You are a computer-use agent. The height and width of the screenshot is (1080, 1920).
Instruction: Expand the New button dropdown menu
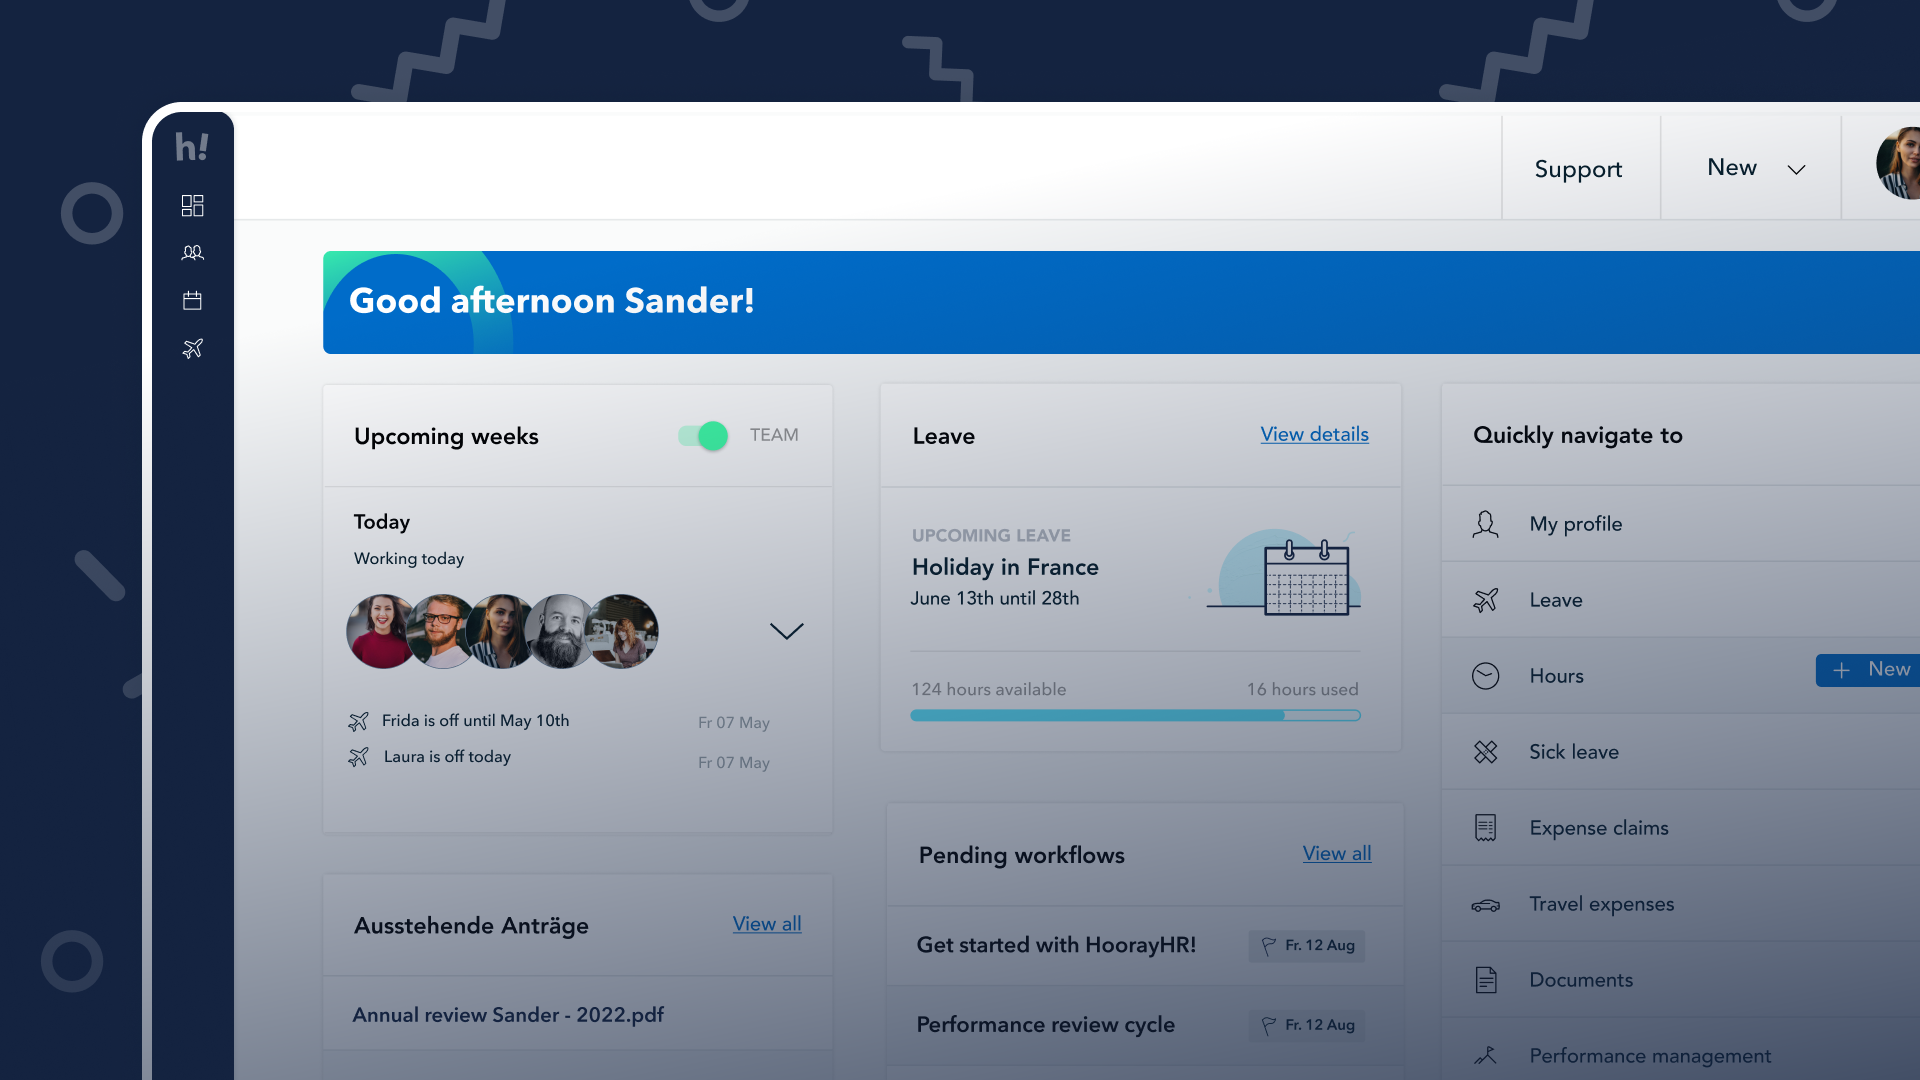1796,169
